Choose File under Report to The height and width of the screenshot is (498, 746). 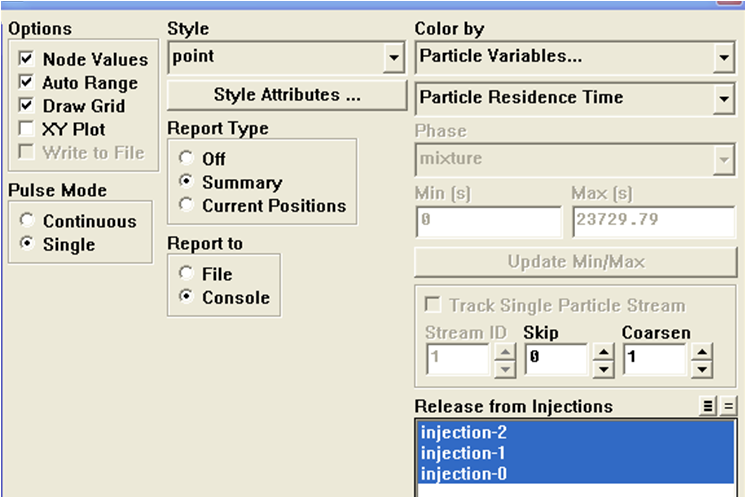pos(185,274)
